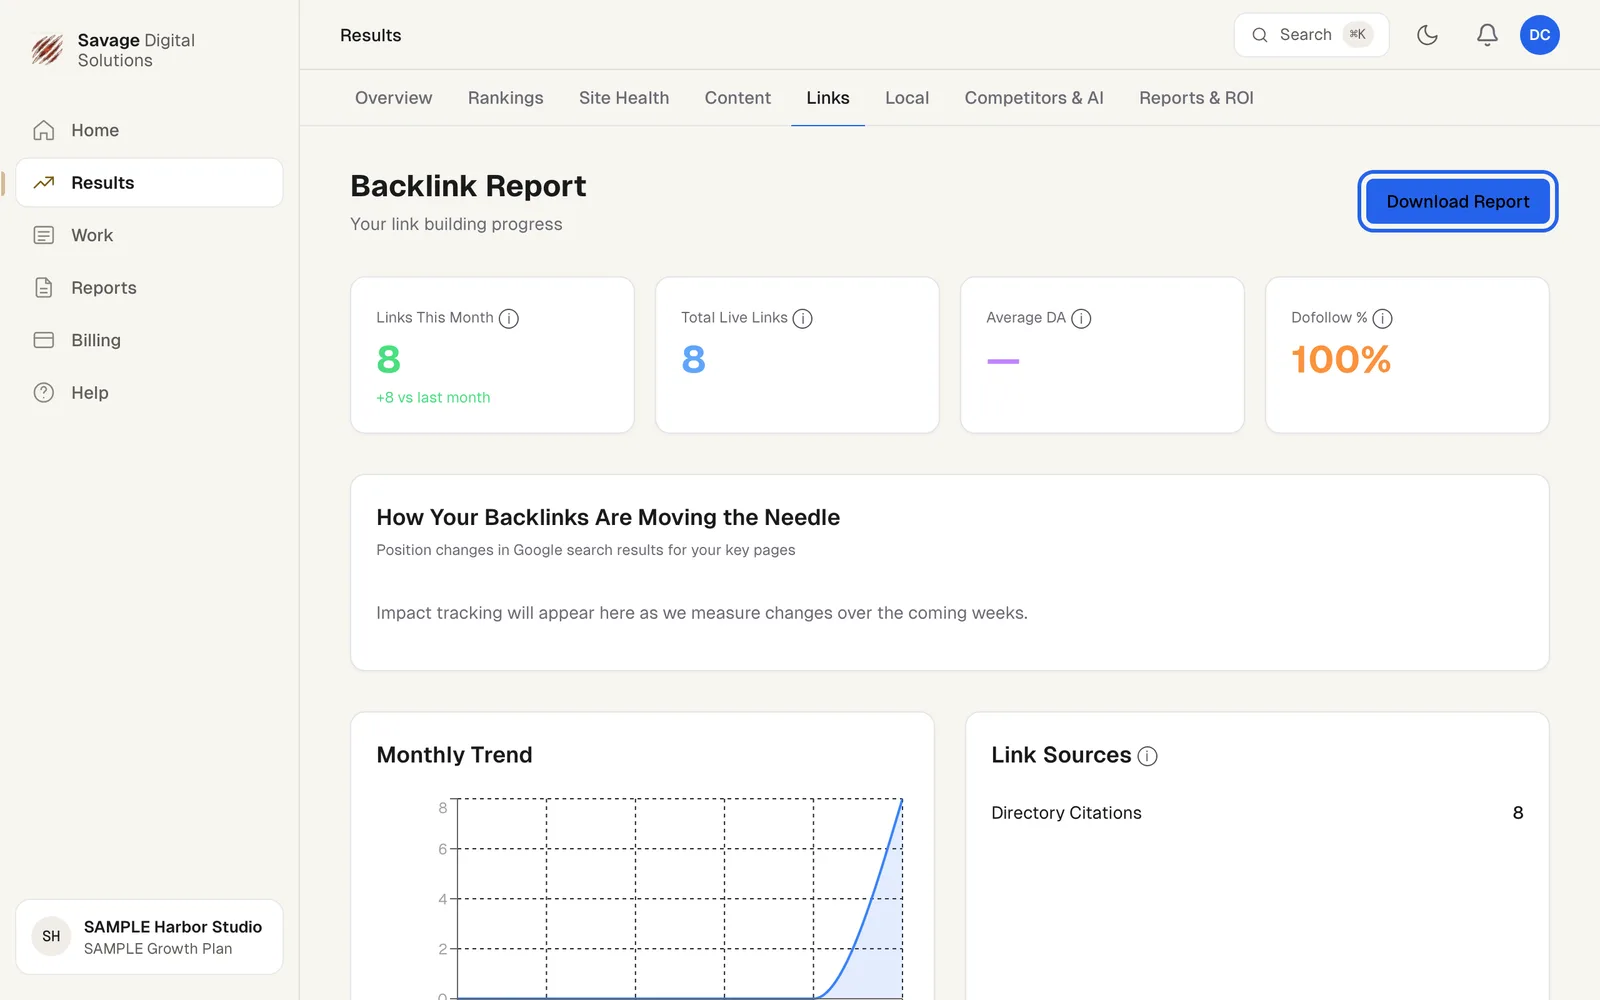Open the Site Health tab
Image resolution: width=1600 pixels, height=1000 pixels.
(x=624, y=98)
